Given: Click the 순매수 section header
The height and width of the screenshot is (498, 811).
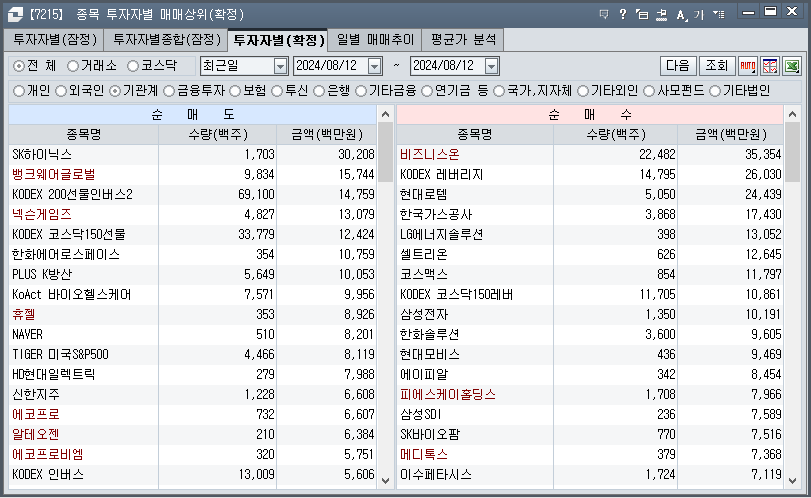Looking at the screenshot, I should 590,114.
